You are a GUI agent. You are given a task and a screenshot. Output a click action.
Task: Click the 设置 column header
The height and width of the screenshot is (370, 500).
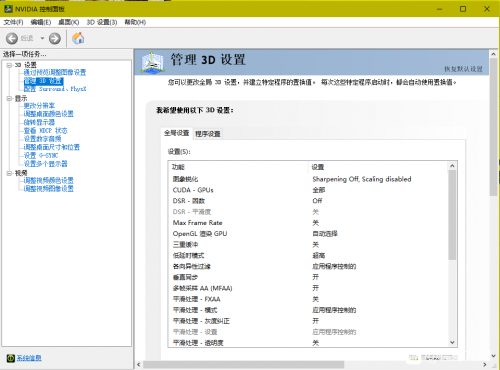coord(378,167)
